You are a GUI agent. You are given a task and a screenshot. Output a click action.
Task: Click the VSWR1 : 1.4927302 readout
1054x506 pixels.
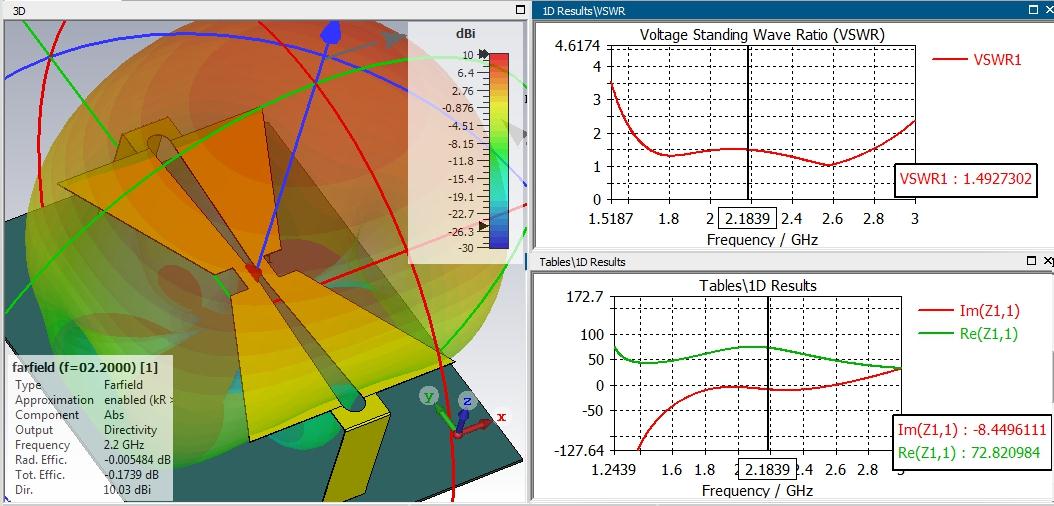coord(965,179)
